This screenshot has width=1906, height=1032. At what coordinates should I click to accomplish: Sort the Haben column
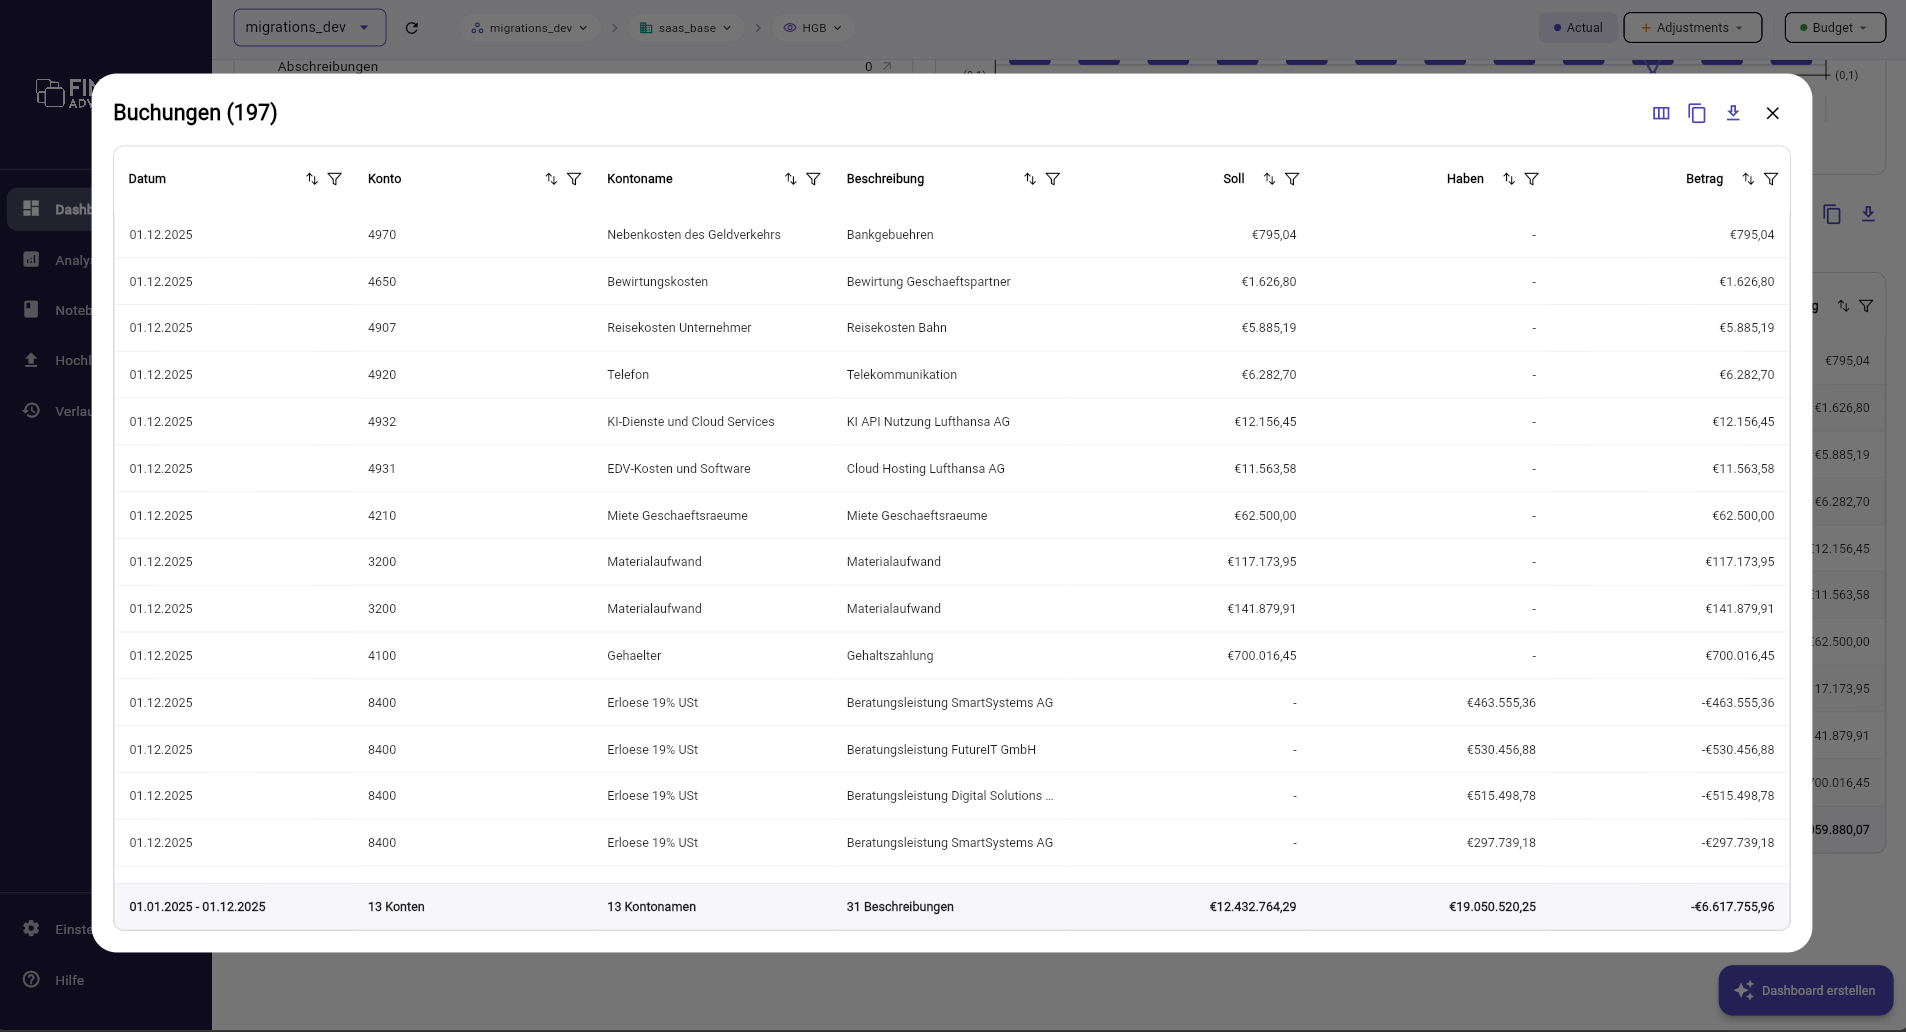(x=1509, y=179)
